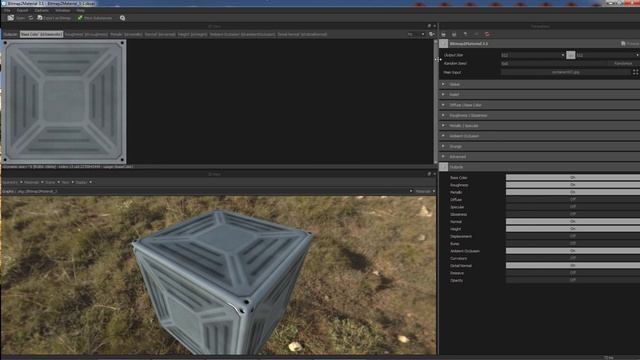Switch to the Normal output tab

click(160, 34)
